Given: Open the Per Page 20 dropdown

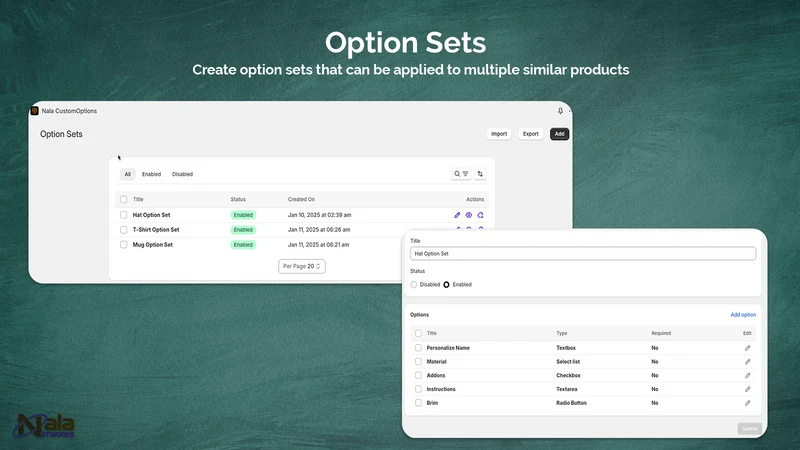Looking at the screenshot, I should click(x=302, y=266).
